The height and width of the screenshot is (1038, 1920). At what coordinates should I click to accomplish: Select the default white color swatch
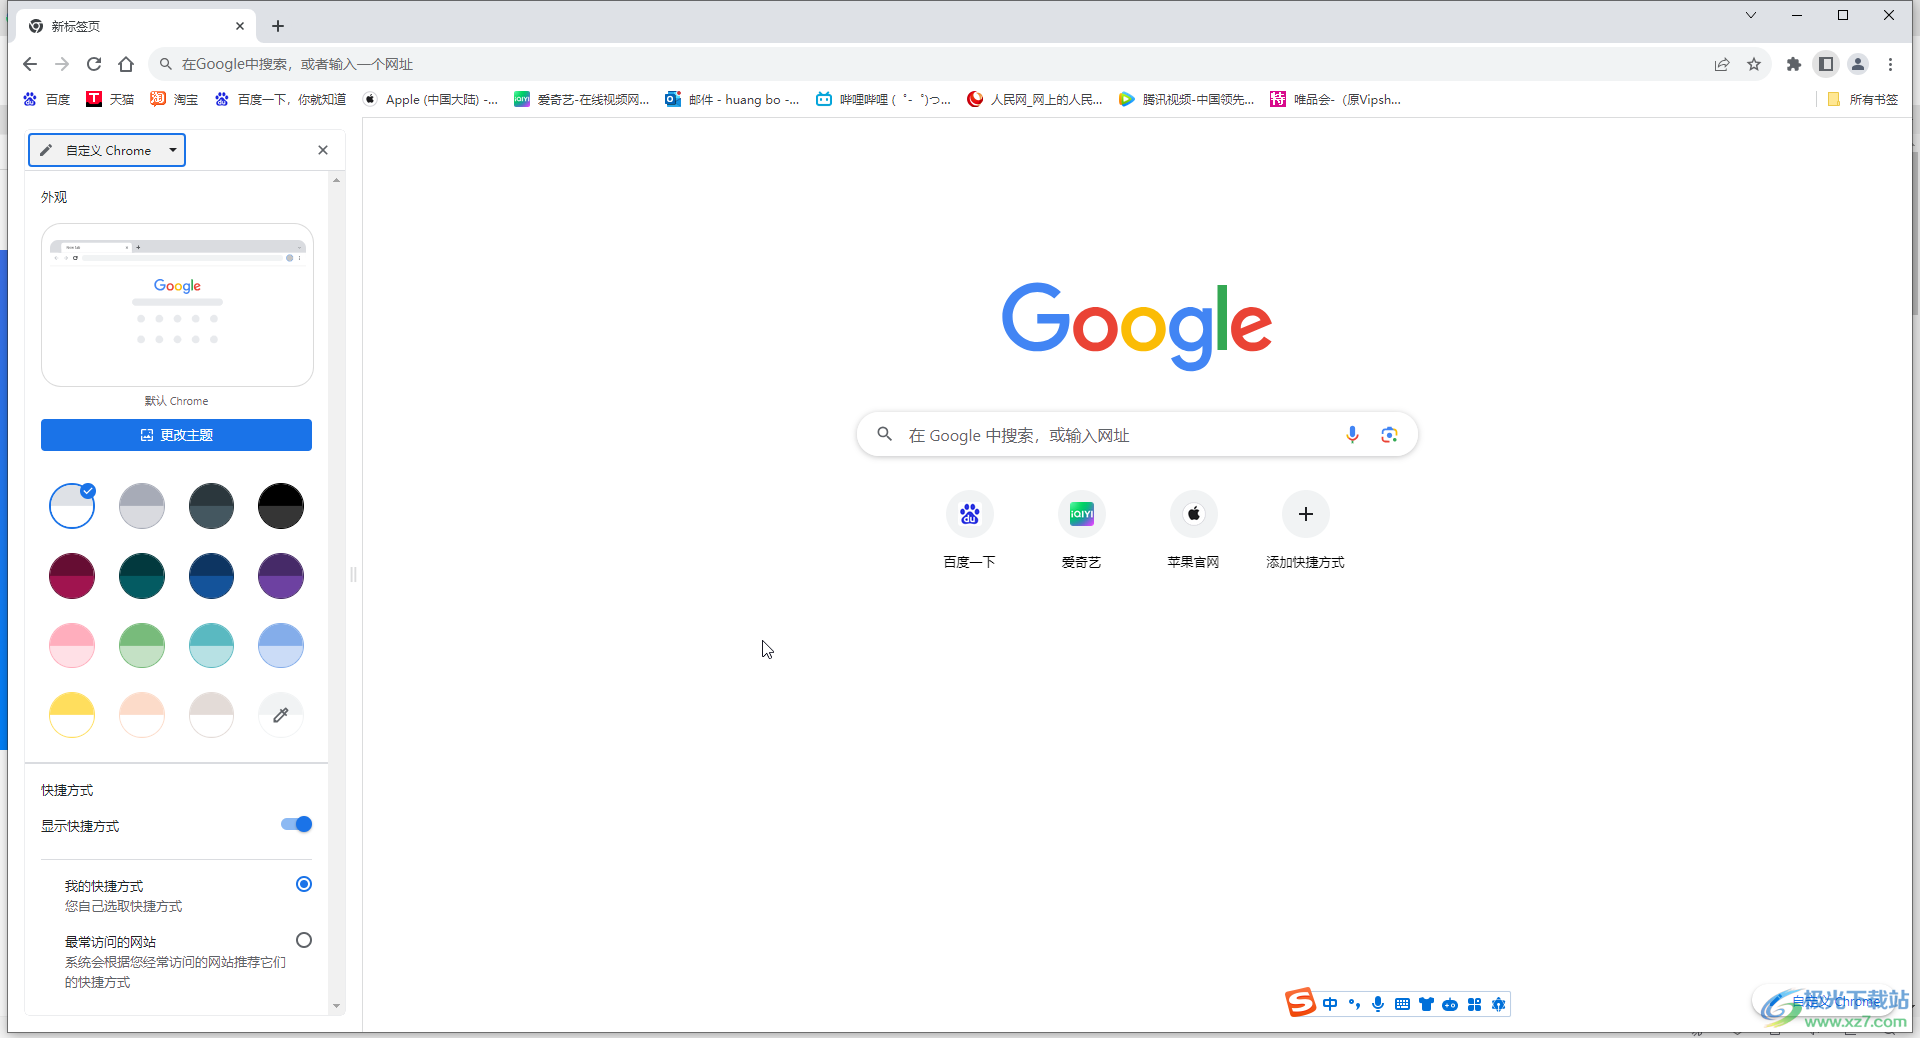coord(72,506)
